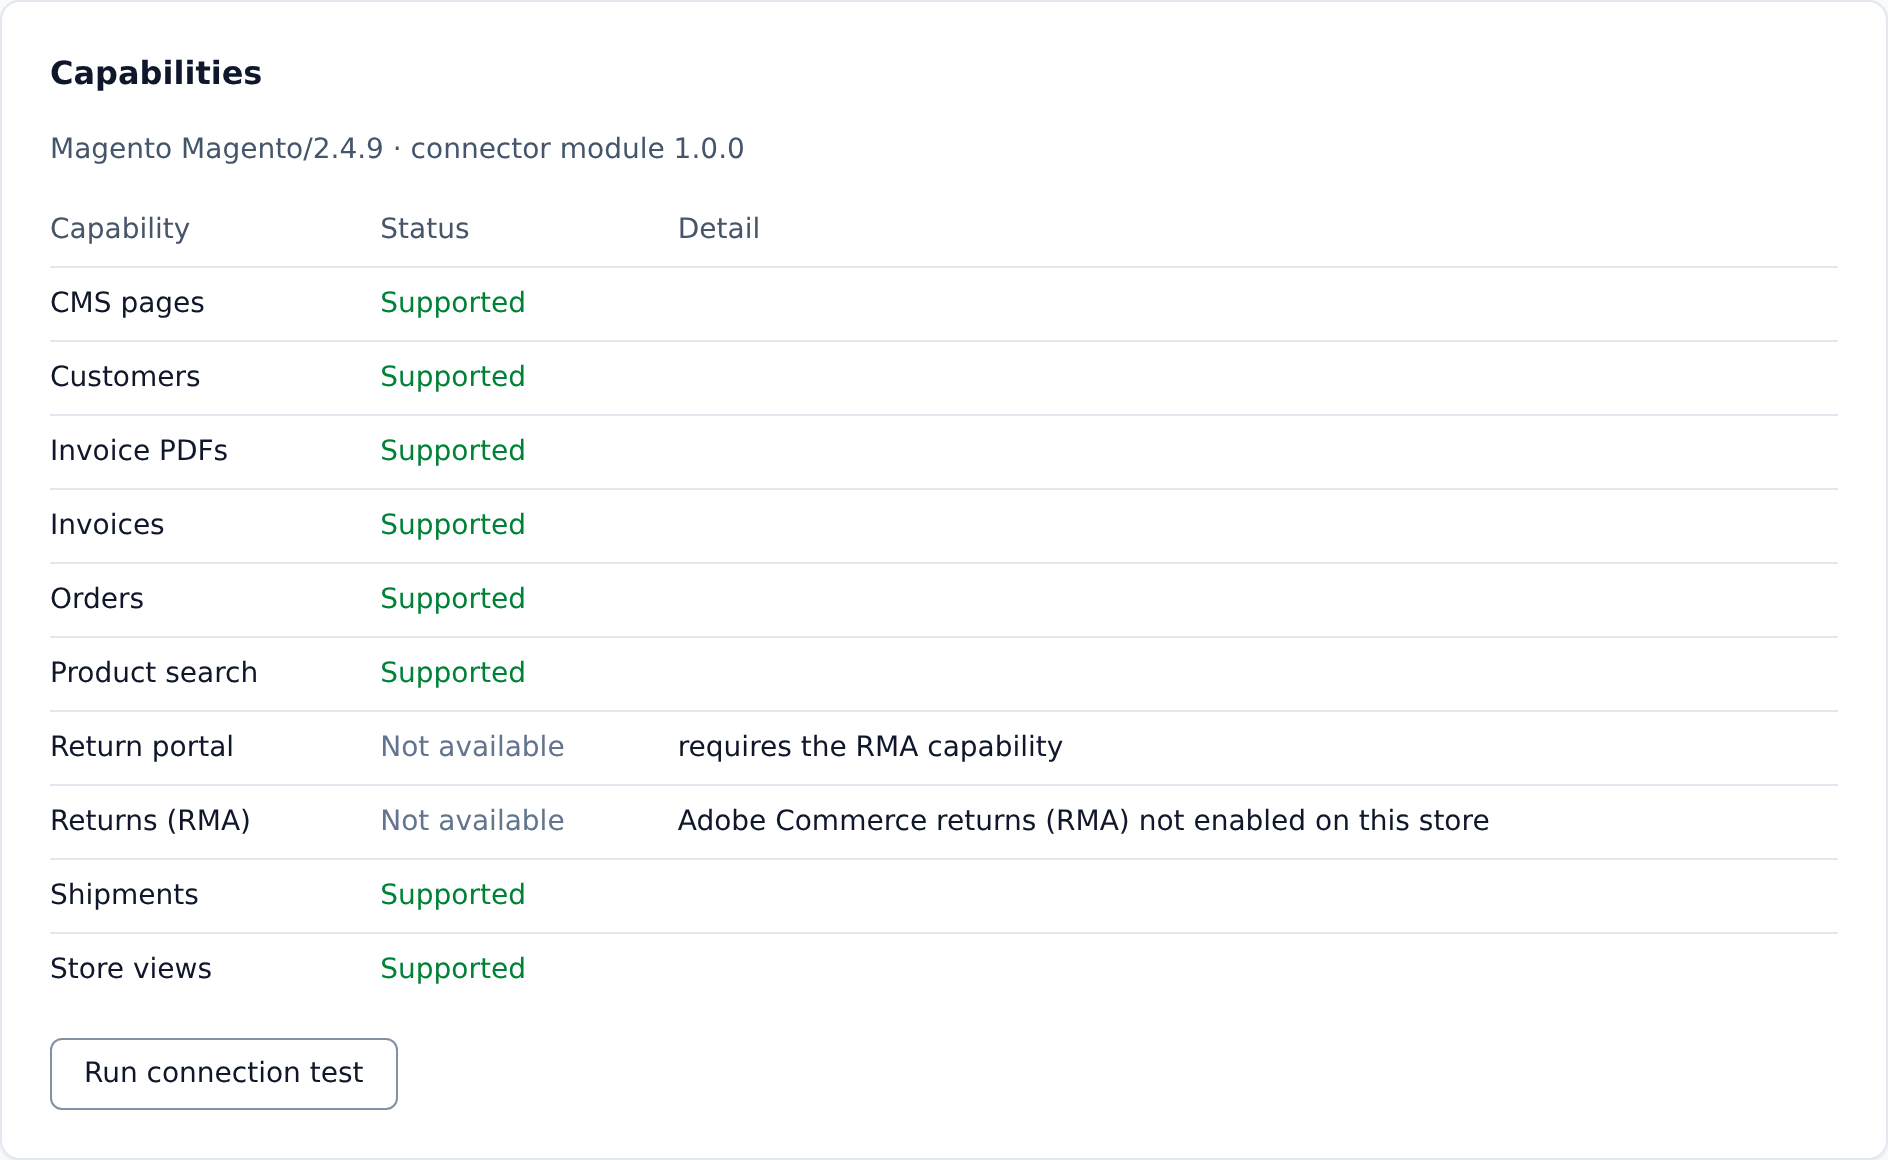Viewport: 1888px width, 1160px height.
Task: Click Supported status for Invoice PDFs
Action: click(453, 451)
